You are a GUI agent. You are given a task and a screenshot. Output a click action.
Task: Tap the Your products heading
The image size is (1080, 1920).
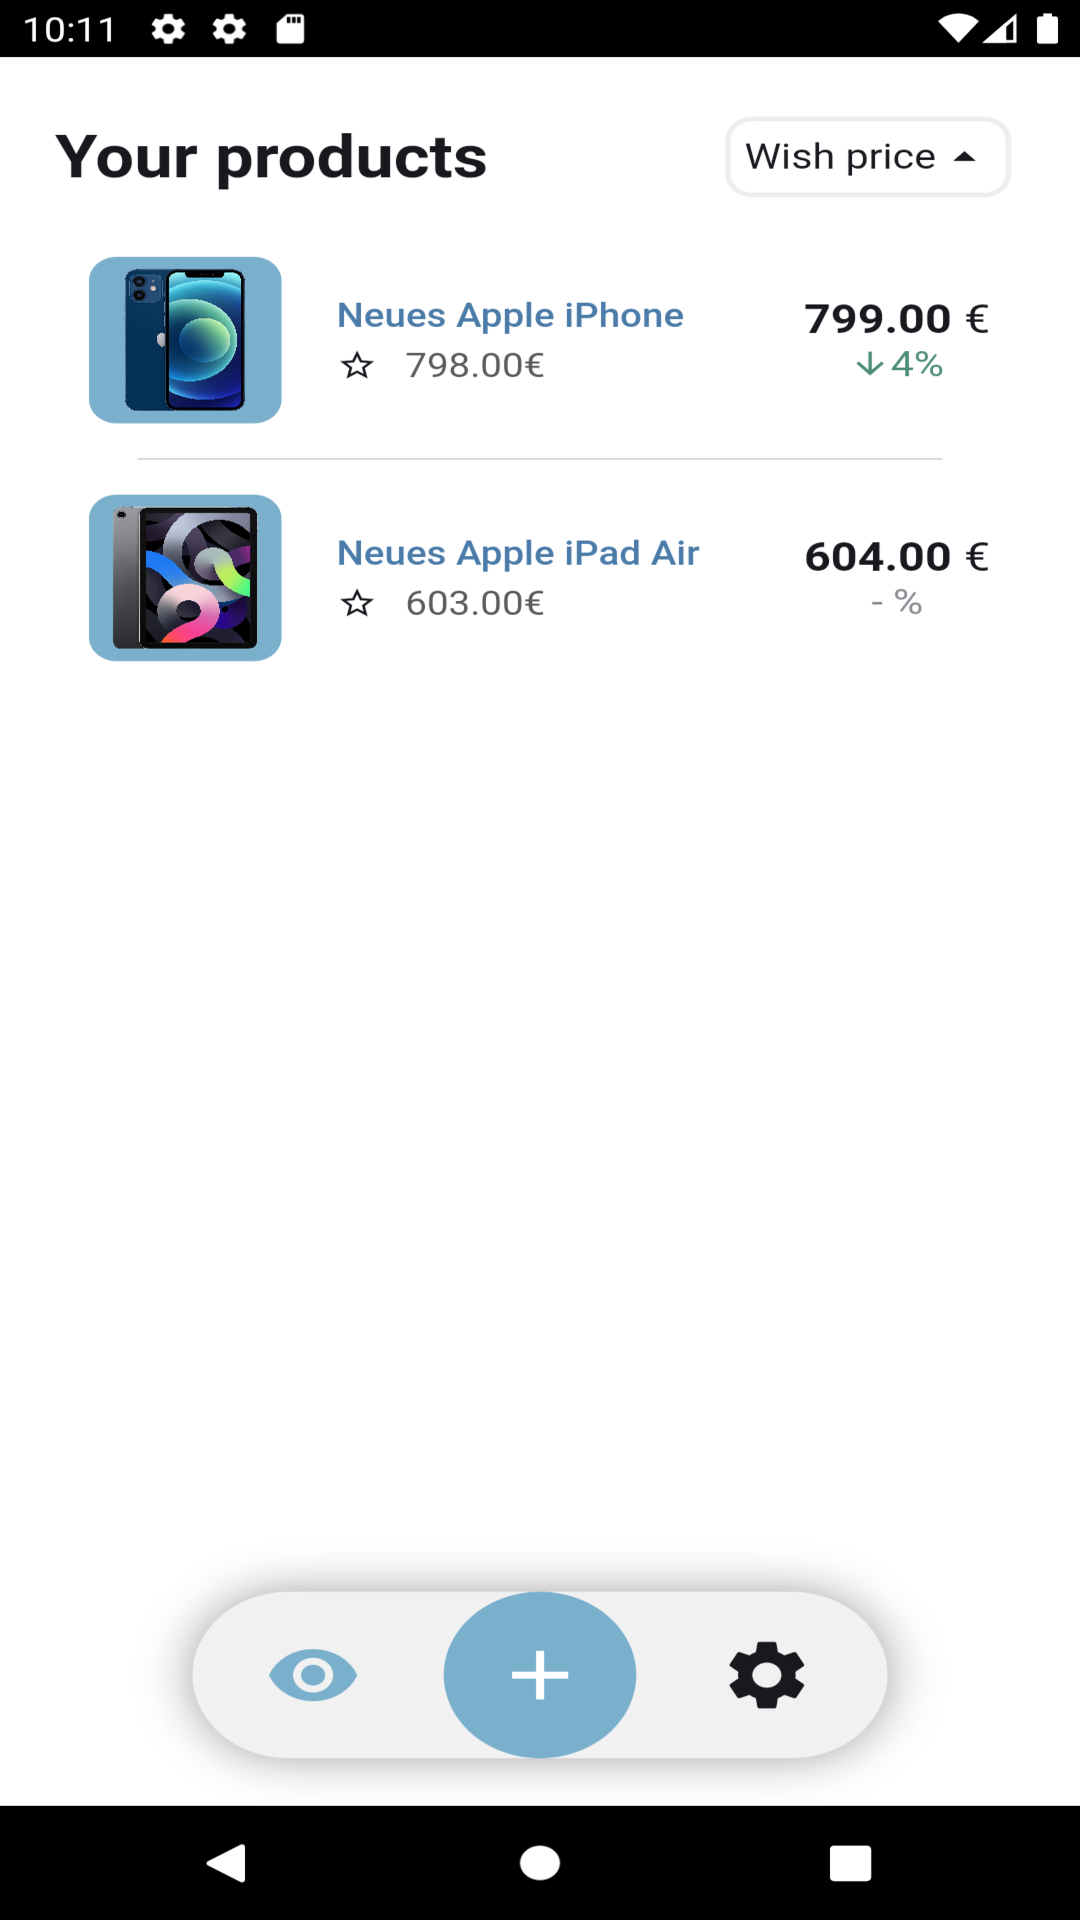click(x=271, y=157)
